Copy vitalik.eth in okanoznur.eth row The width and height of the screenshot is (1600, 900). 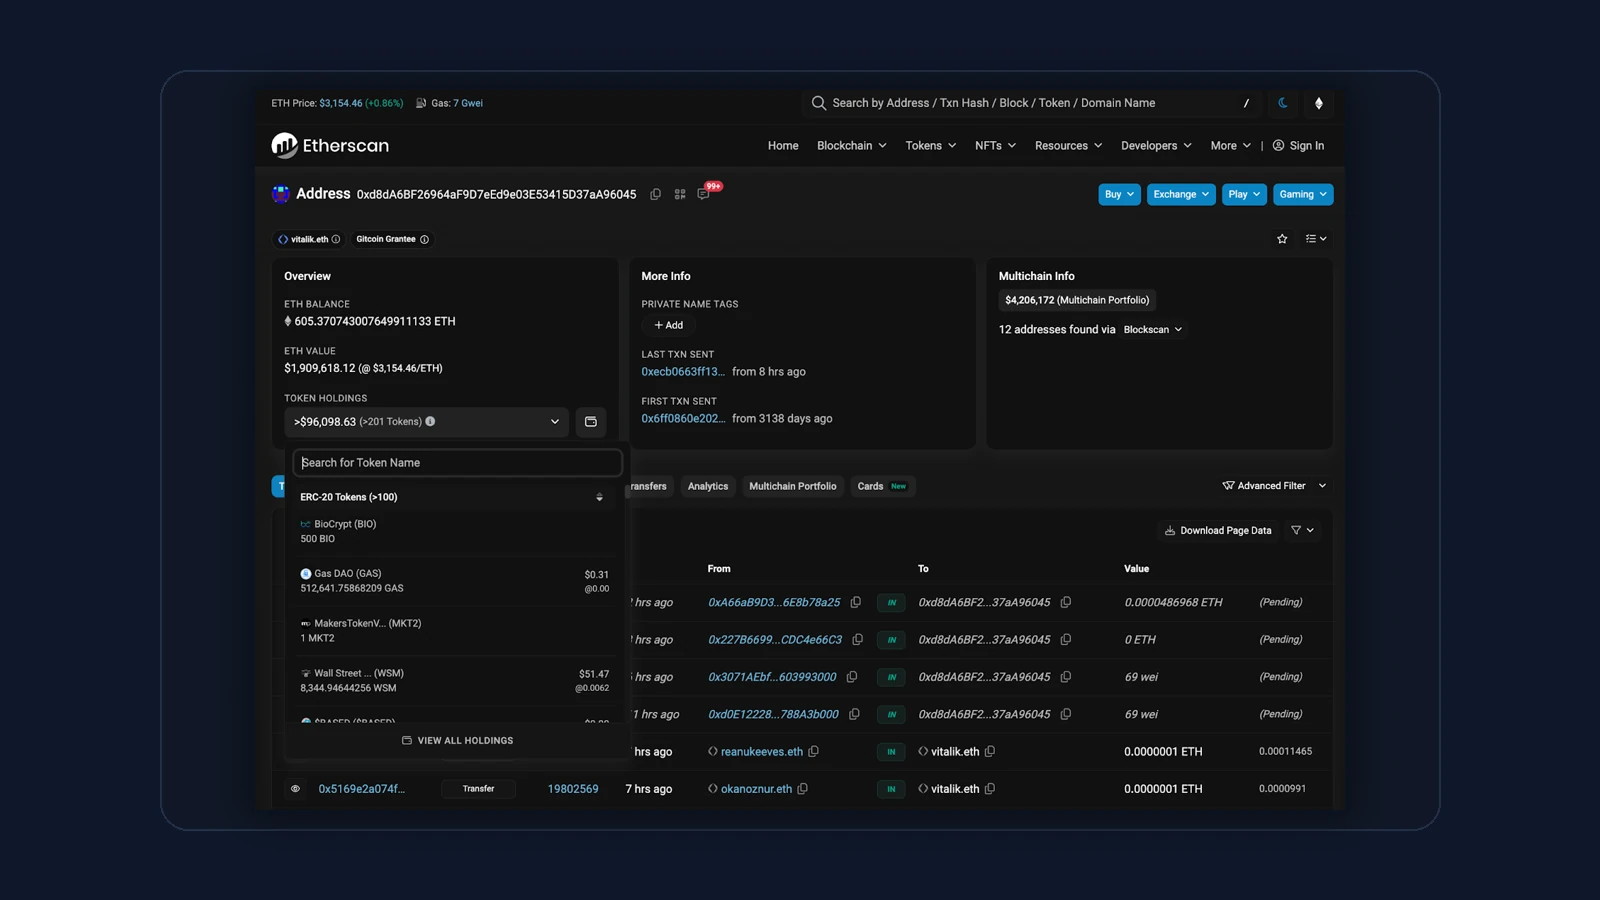click(990, 789)
